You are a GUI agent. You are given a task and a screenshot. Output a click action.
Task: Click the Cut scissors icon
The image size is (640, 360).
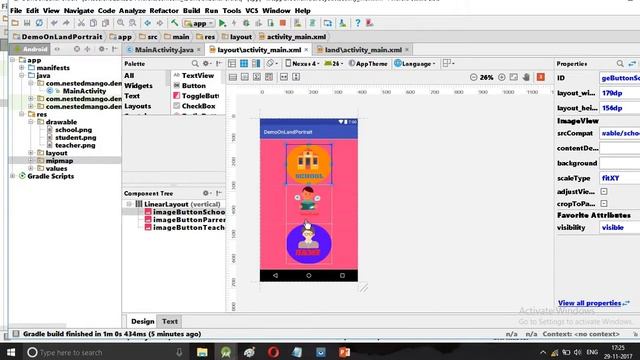(x=81, y=23)
